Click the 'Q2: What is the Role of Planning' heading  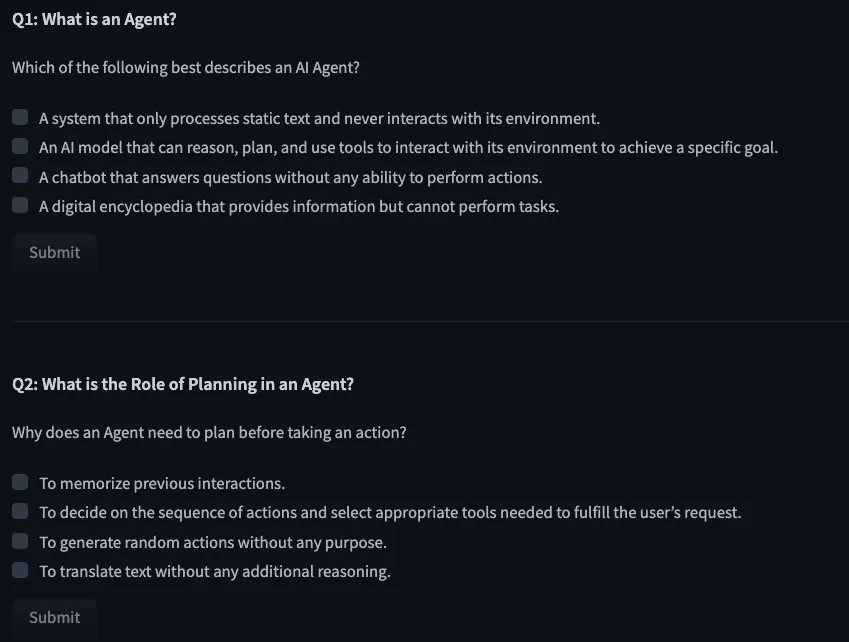(x=183, y=384)
